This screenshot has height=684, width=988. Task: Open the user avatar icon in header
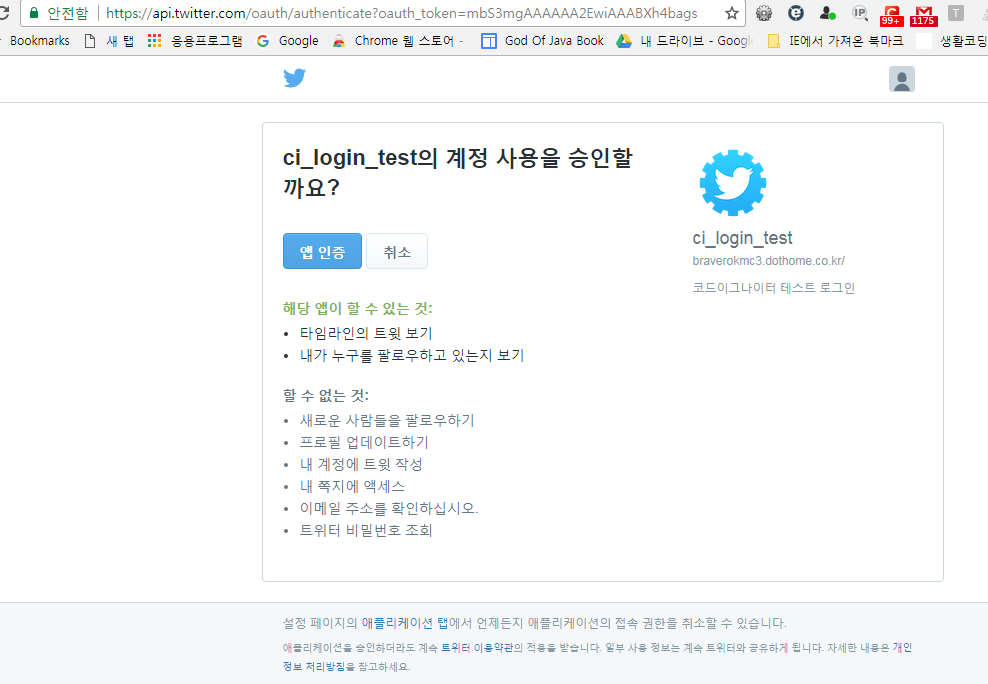pyautogui.click(x=902, y=79)
